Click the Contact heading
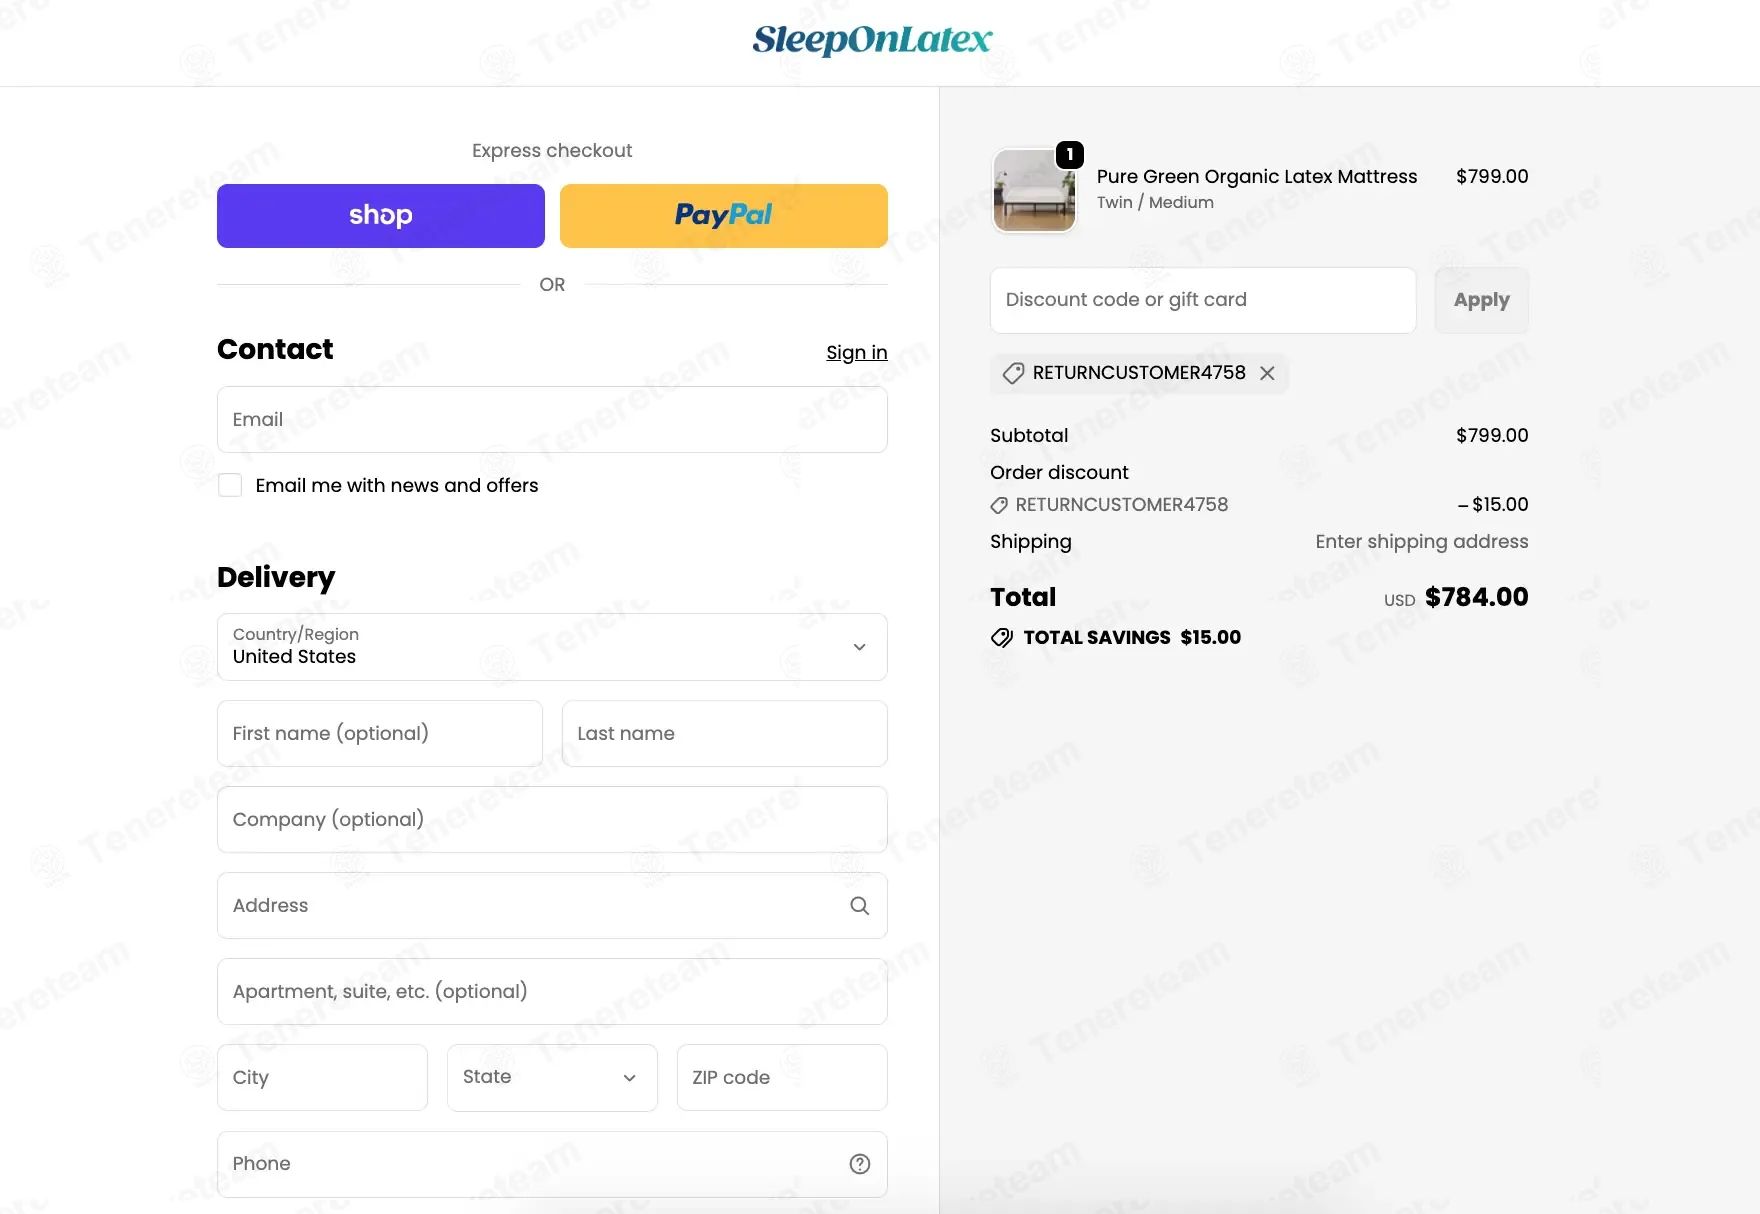Viewport: 1760px width, 1214px height. click(275, 349)
